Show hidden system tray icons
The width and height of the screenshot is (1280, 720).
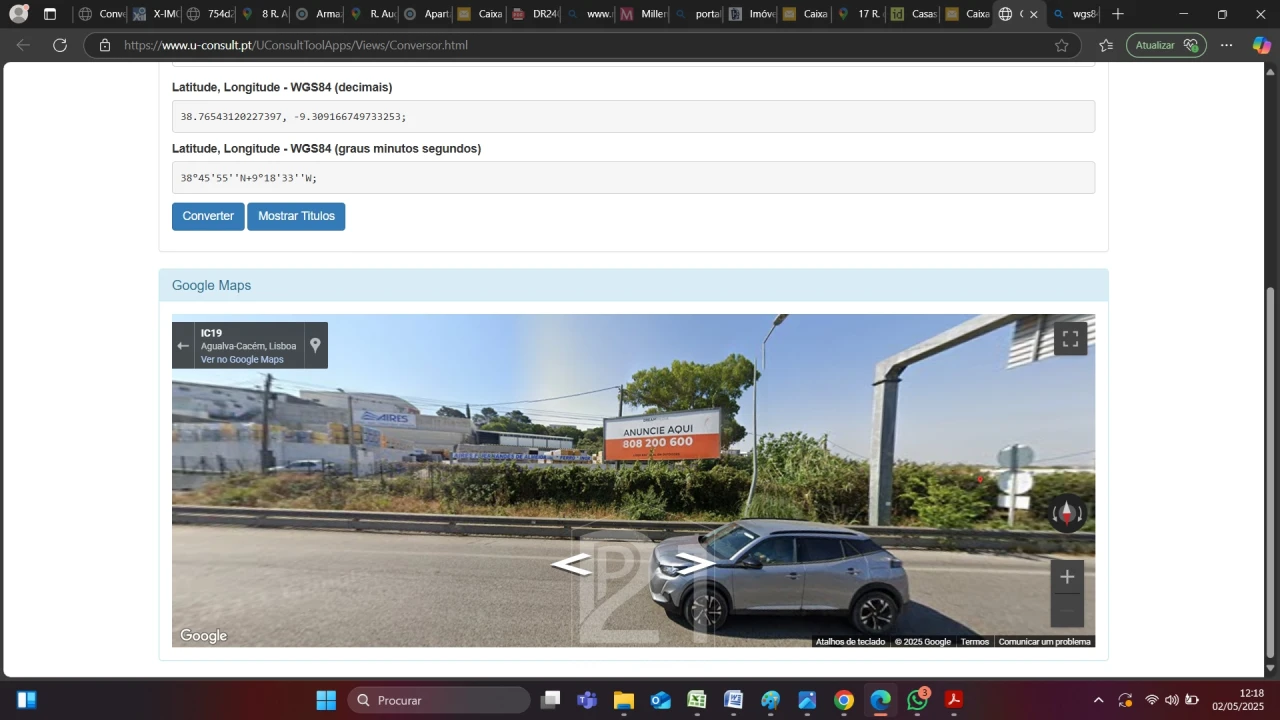pyautogui.click(x=1098, y=700)
